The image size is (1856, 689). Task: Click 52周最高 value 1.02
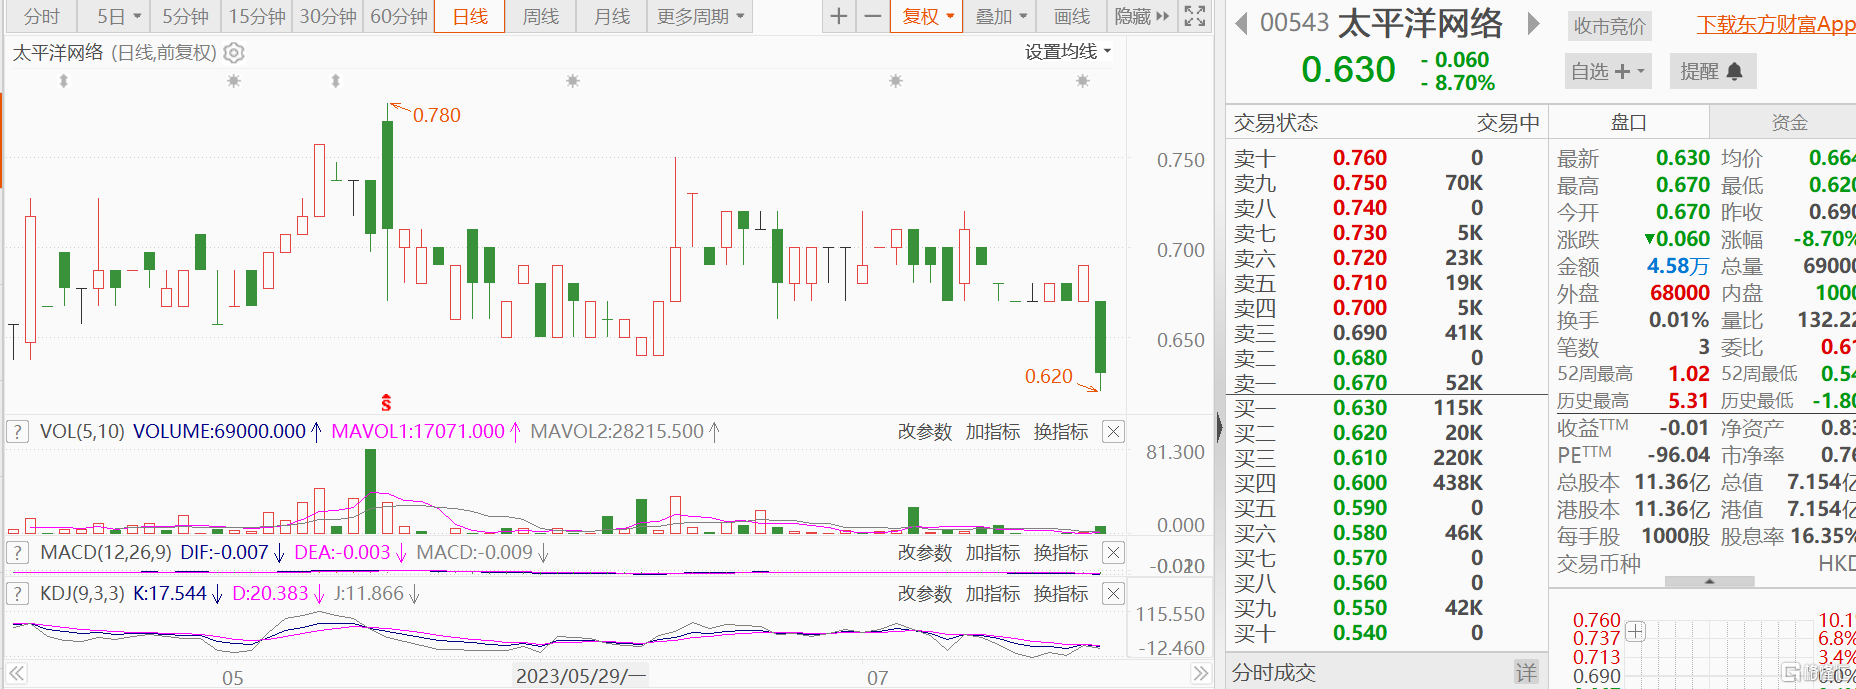[x=1688, y=373]
